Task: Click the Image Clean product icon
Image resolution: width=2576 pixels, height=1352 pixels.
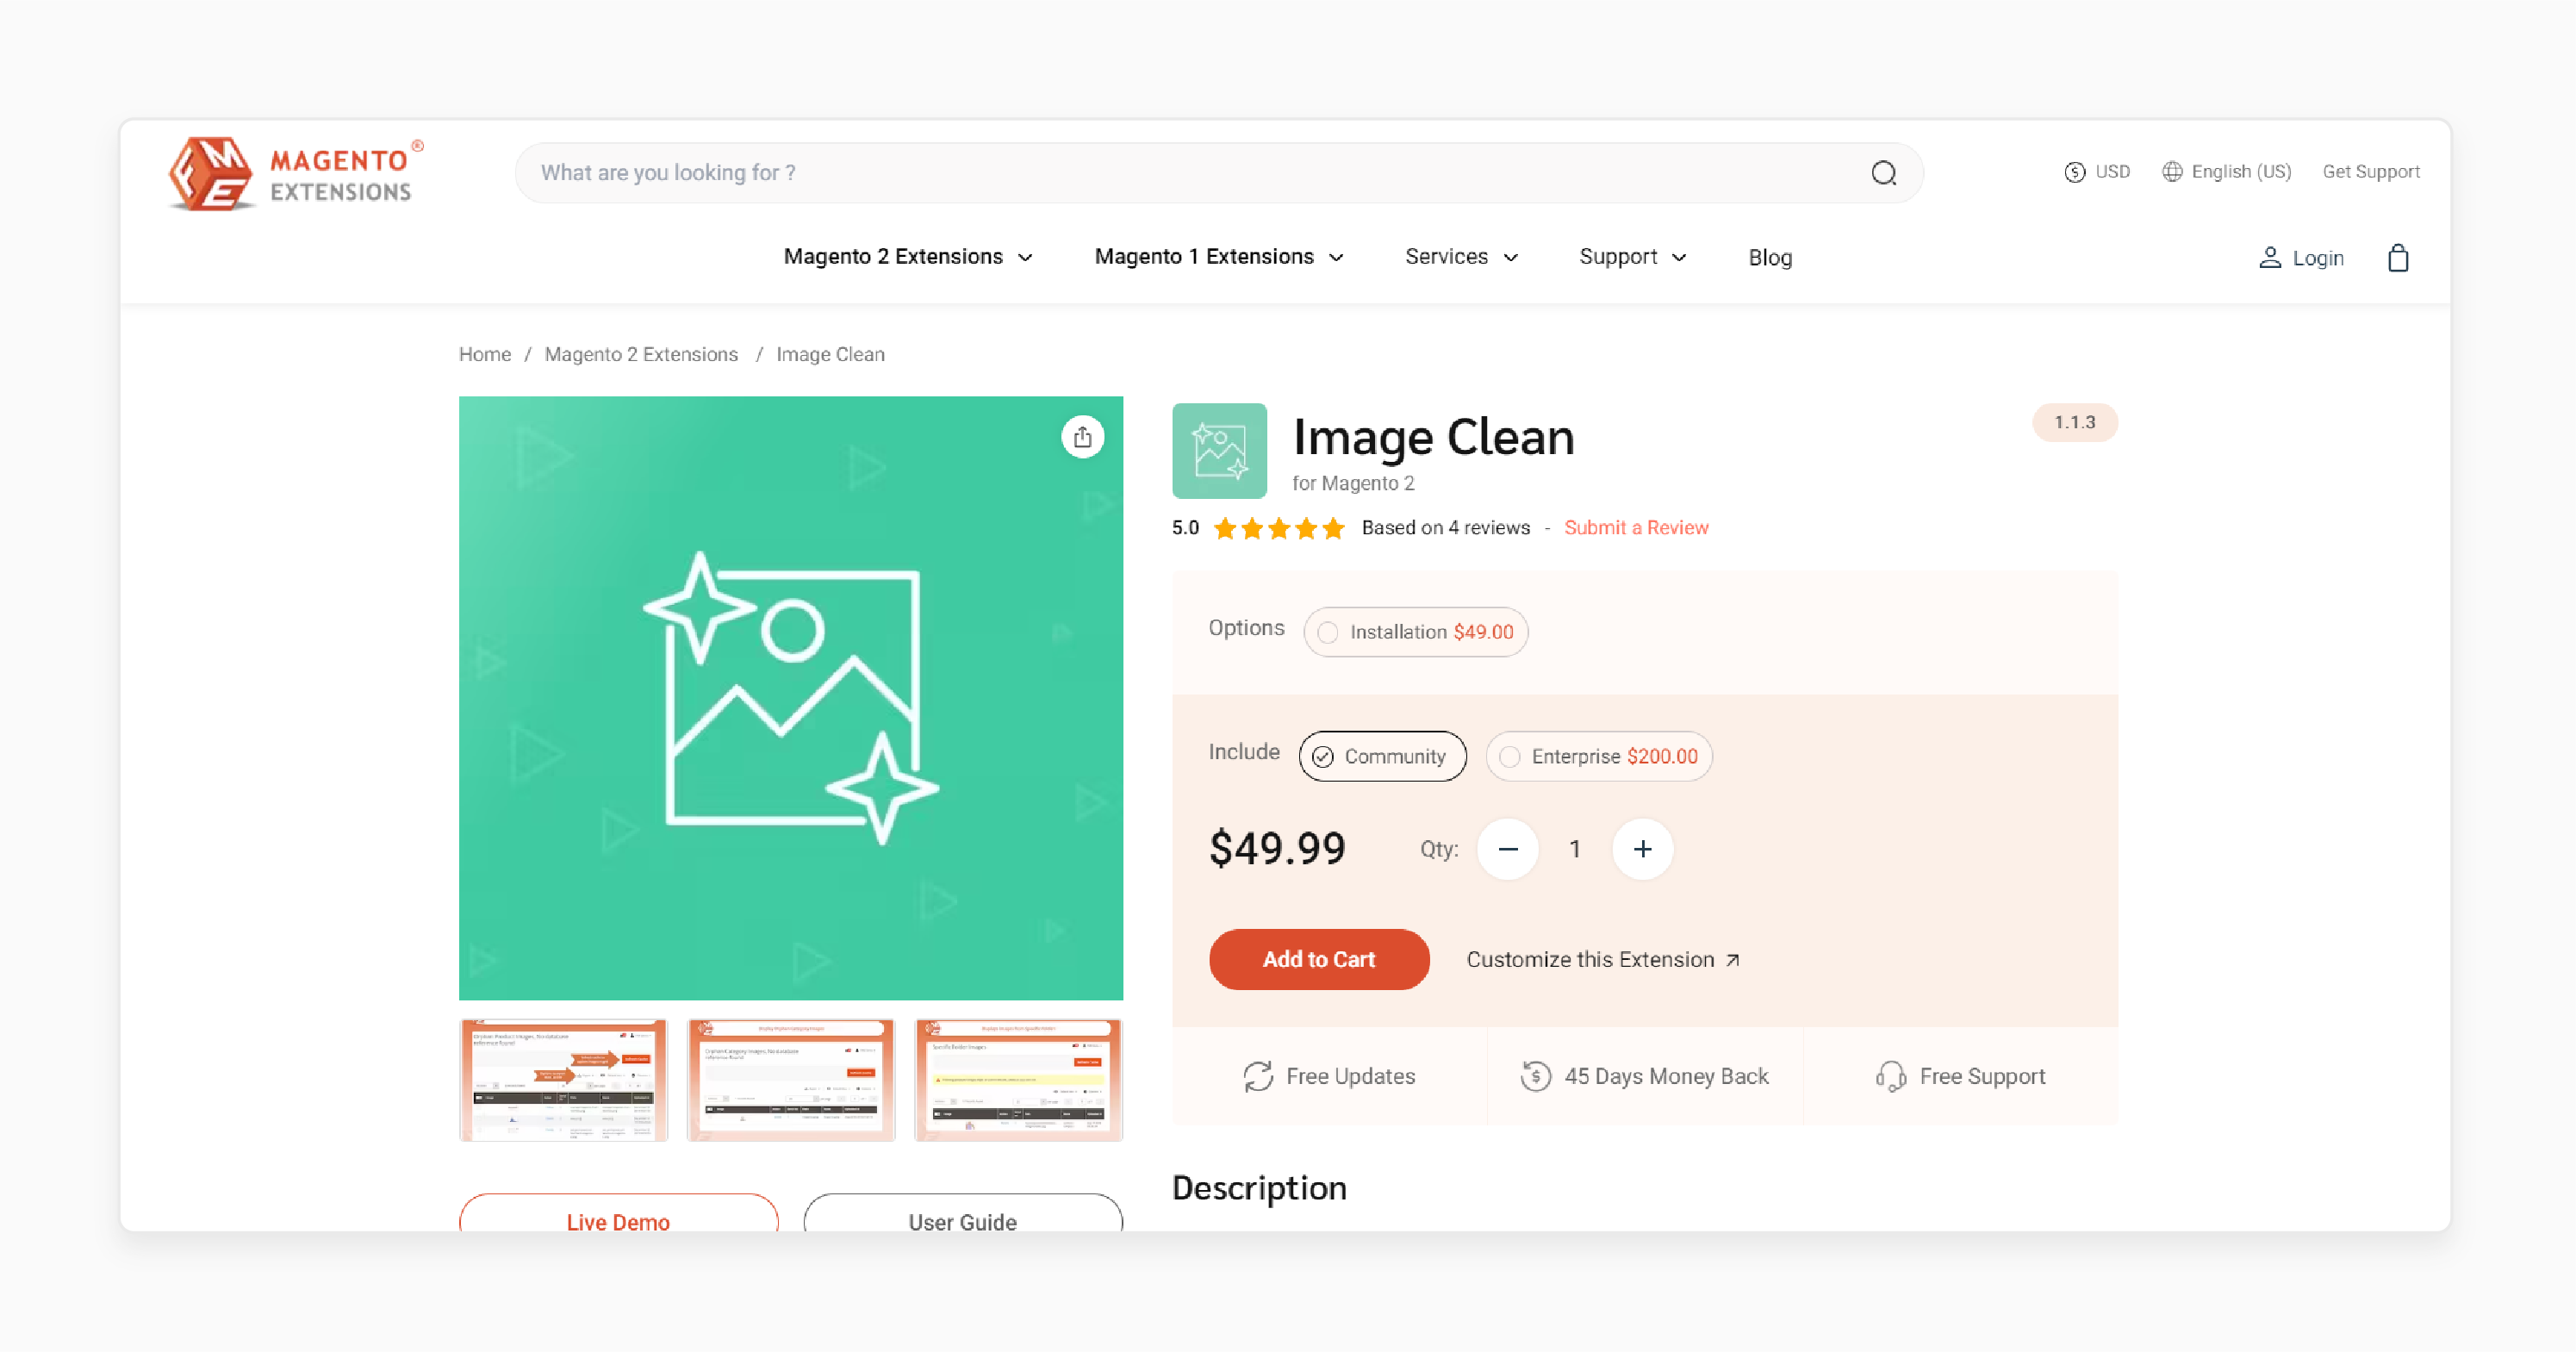Action: pyautogui.click(x=1219, y=451)
